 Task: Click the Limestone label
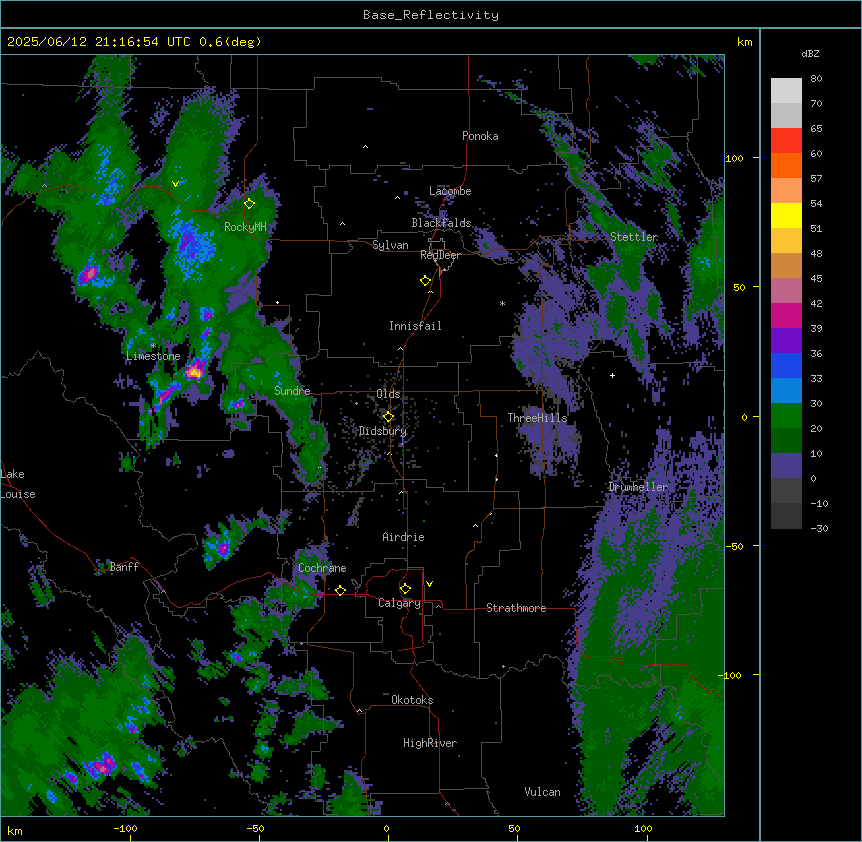coord(153,356)
